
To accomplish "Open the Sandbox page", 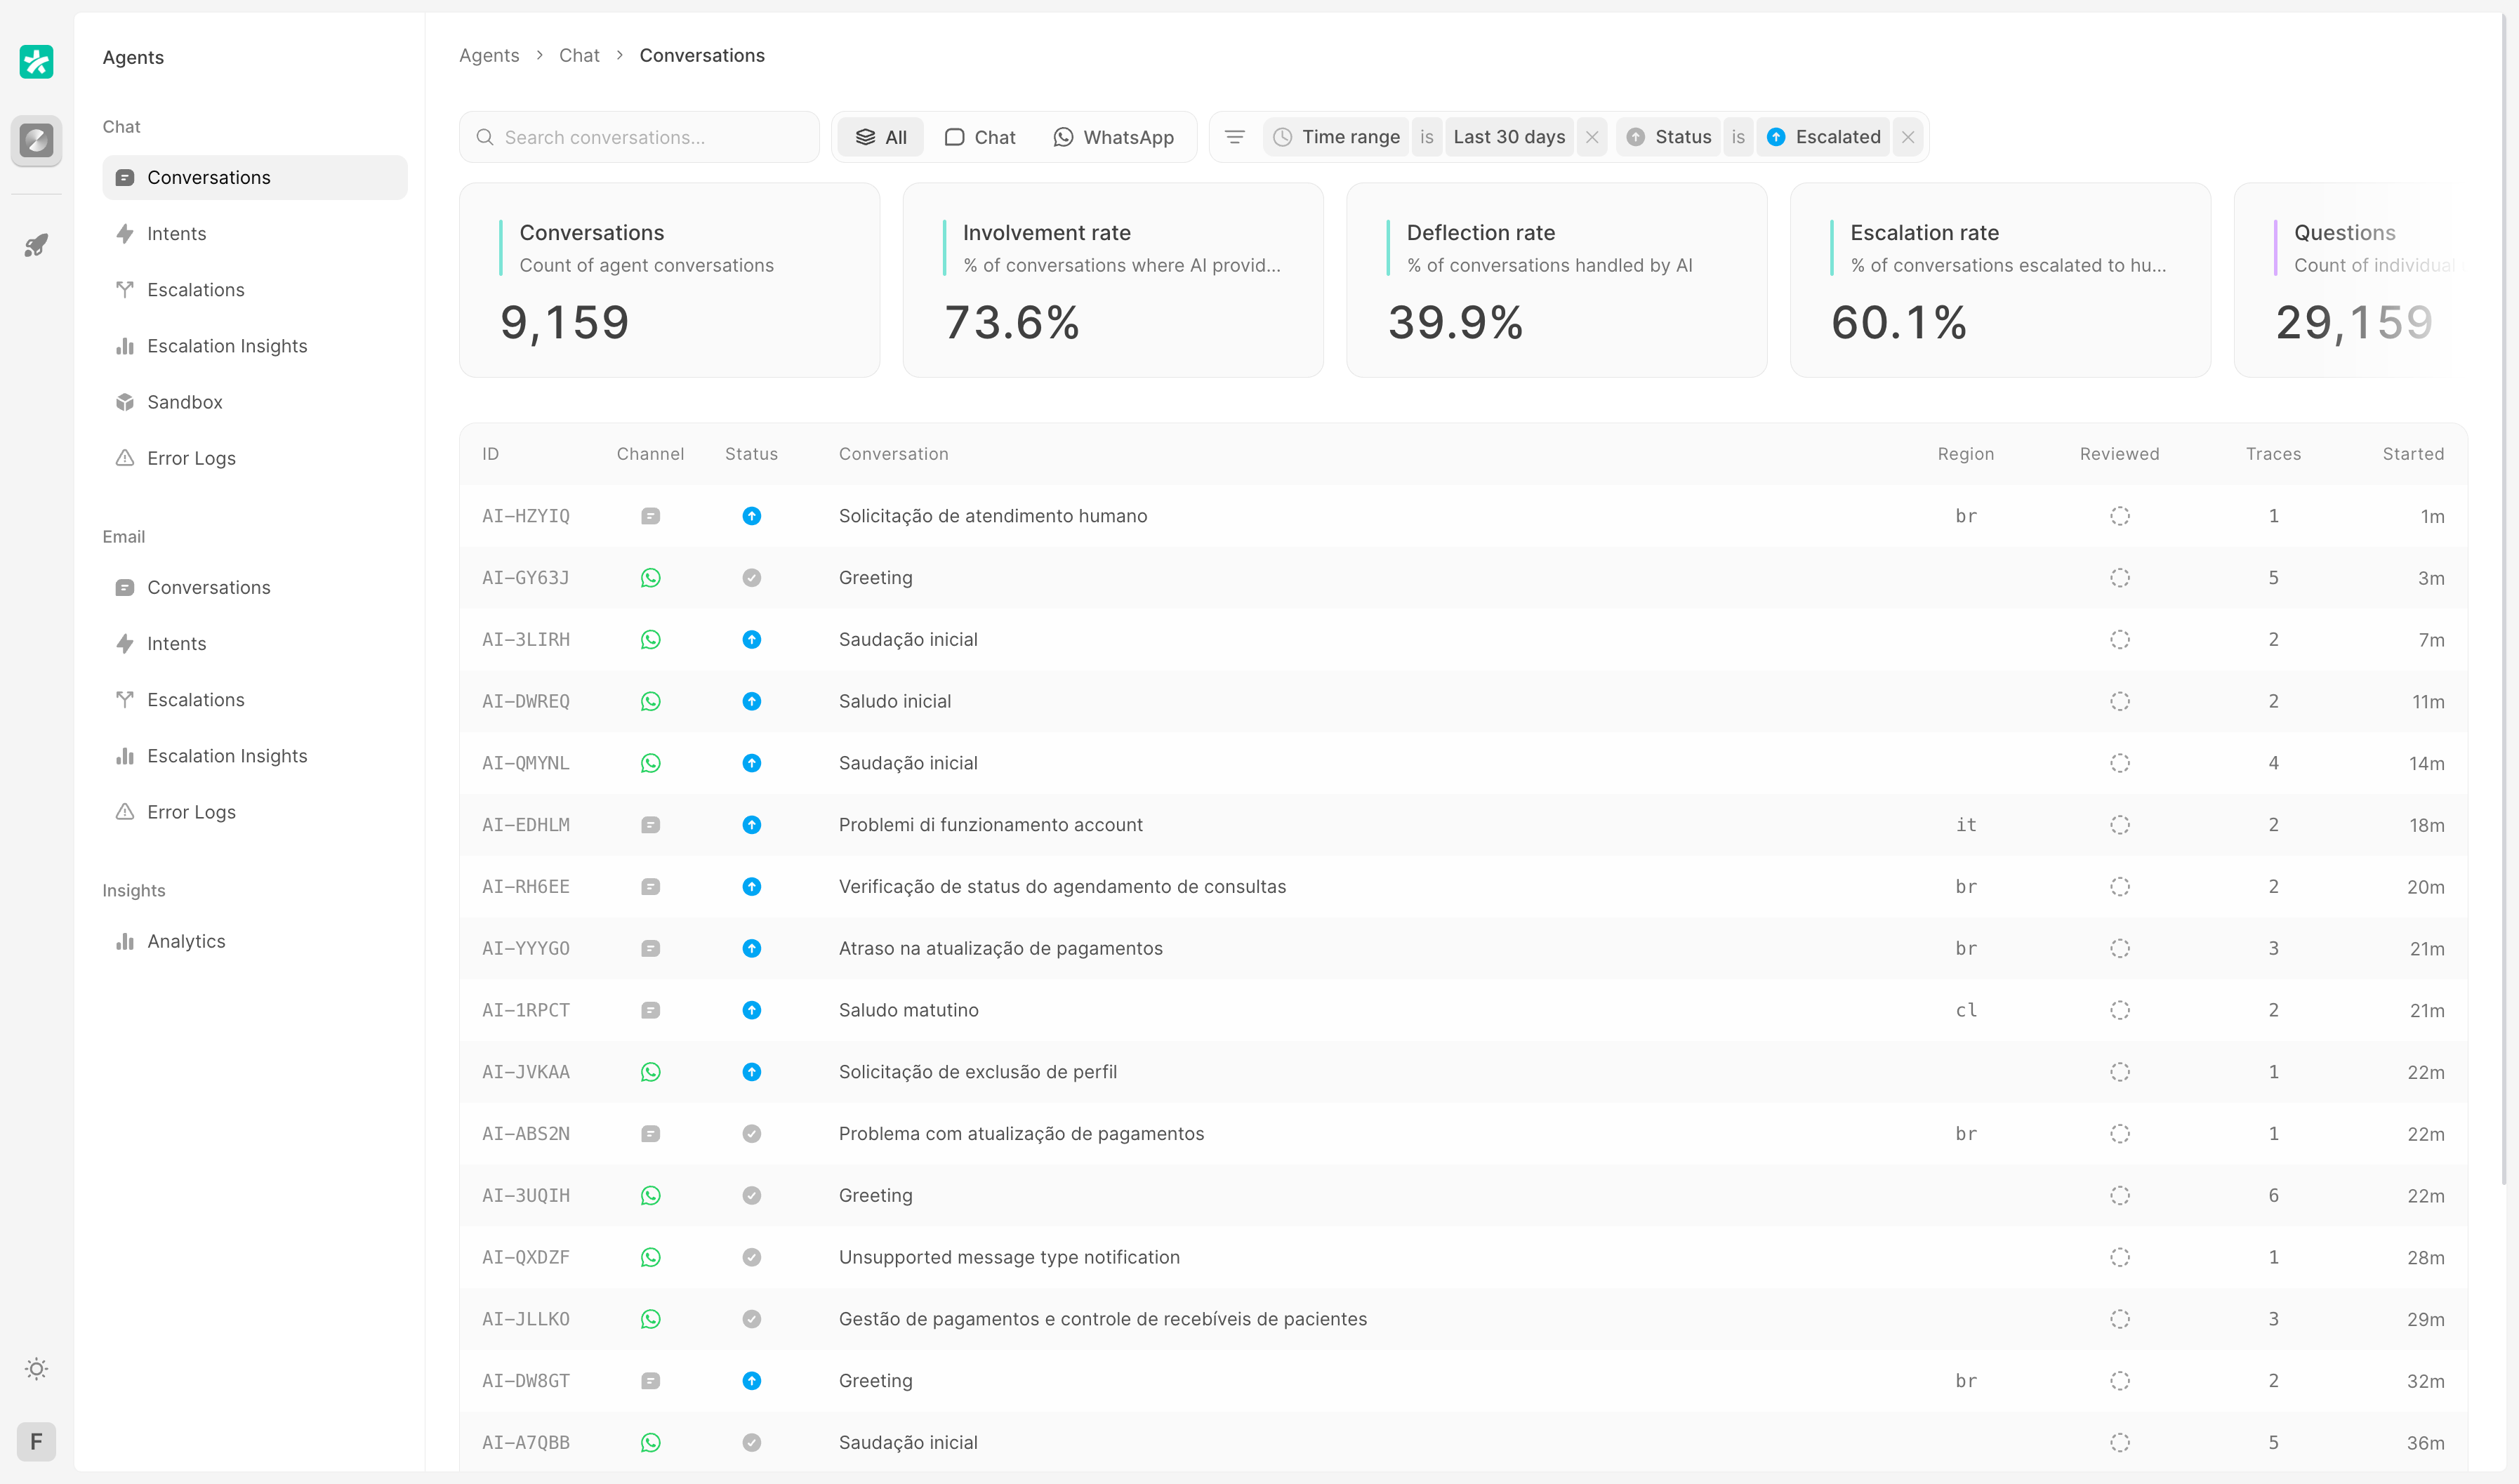I will (255, 402).
